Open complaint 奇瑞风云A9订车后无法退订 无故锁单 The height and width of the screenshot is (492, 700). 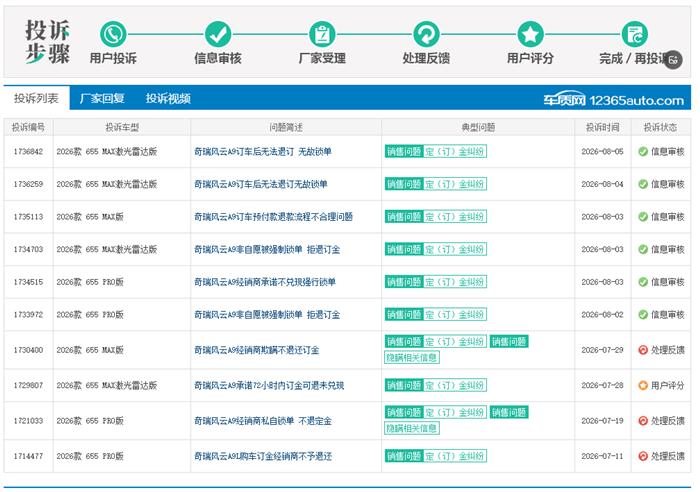click(x=263, y=151)
